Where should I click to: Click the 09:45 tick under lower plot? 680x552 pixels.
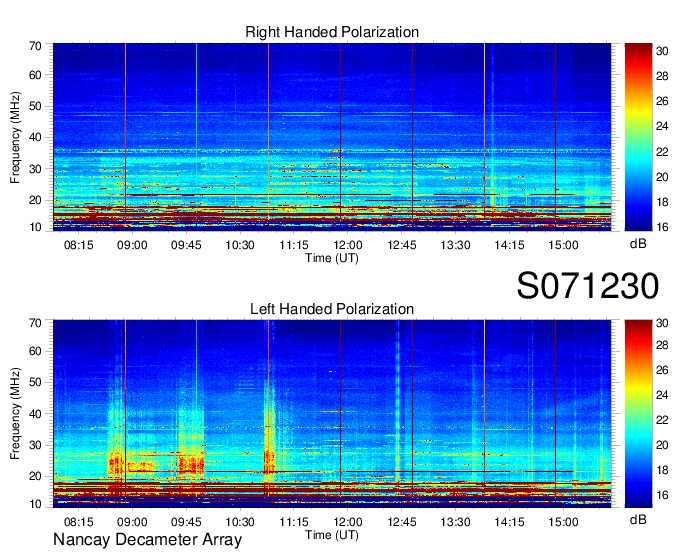[186, 522]
